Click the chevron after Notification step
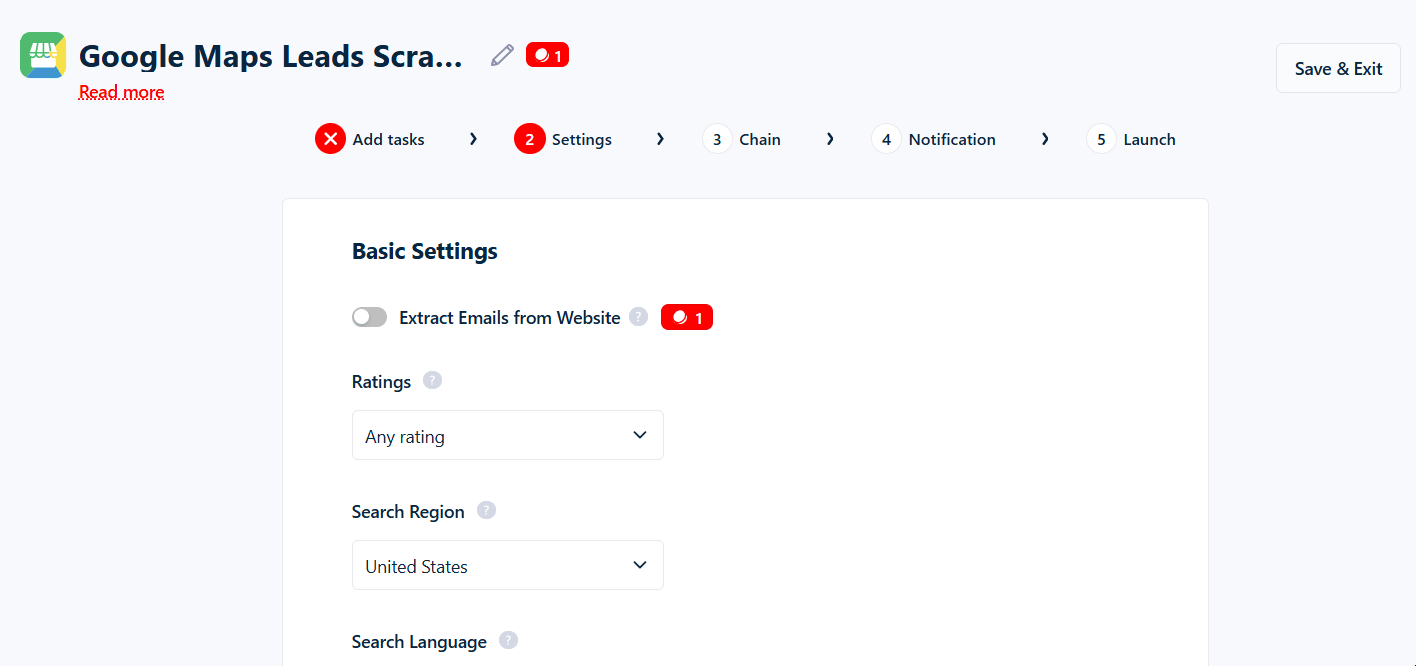This screenshot has width=1416, height=666. [x=1045, y=139]
